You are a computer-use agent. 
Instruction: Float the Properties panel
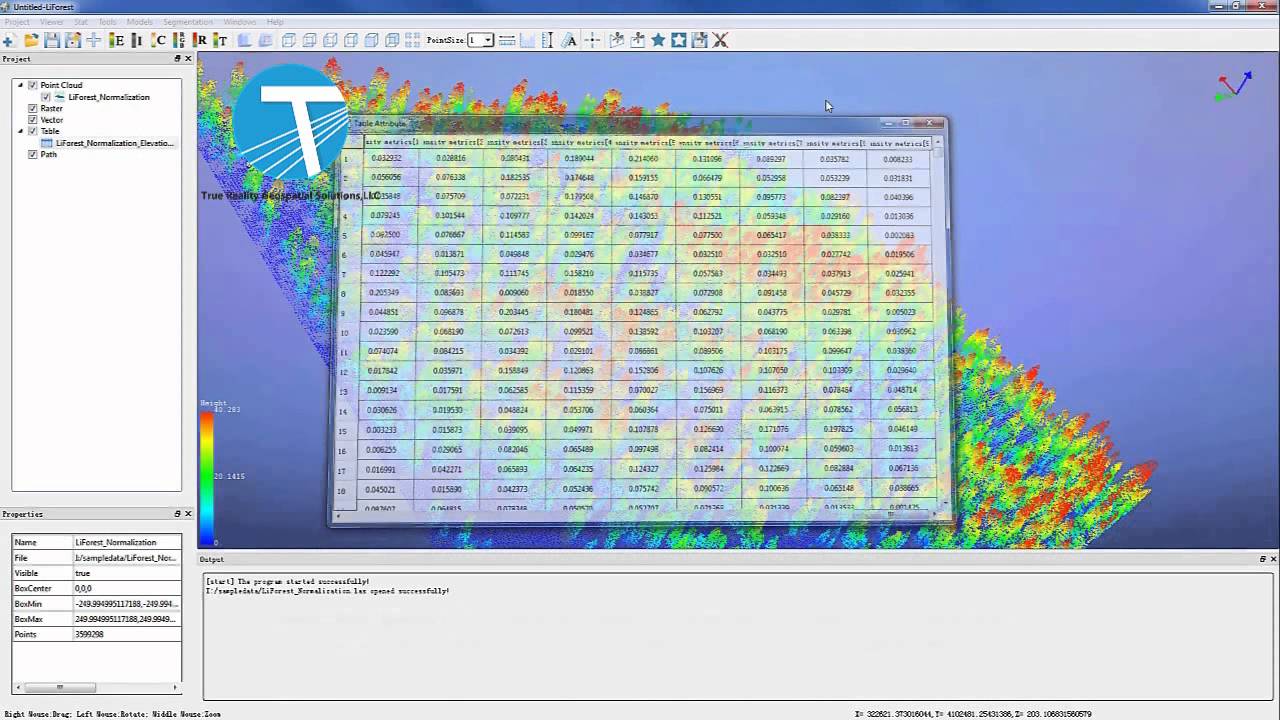[x=178, y=514]
